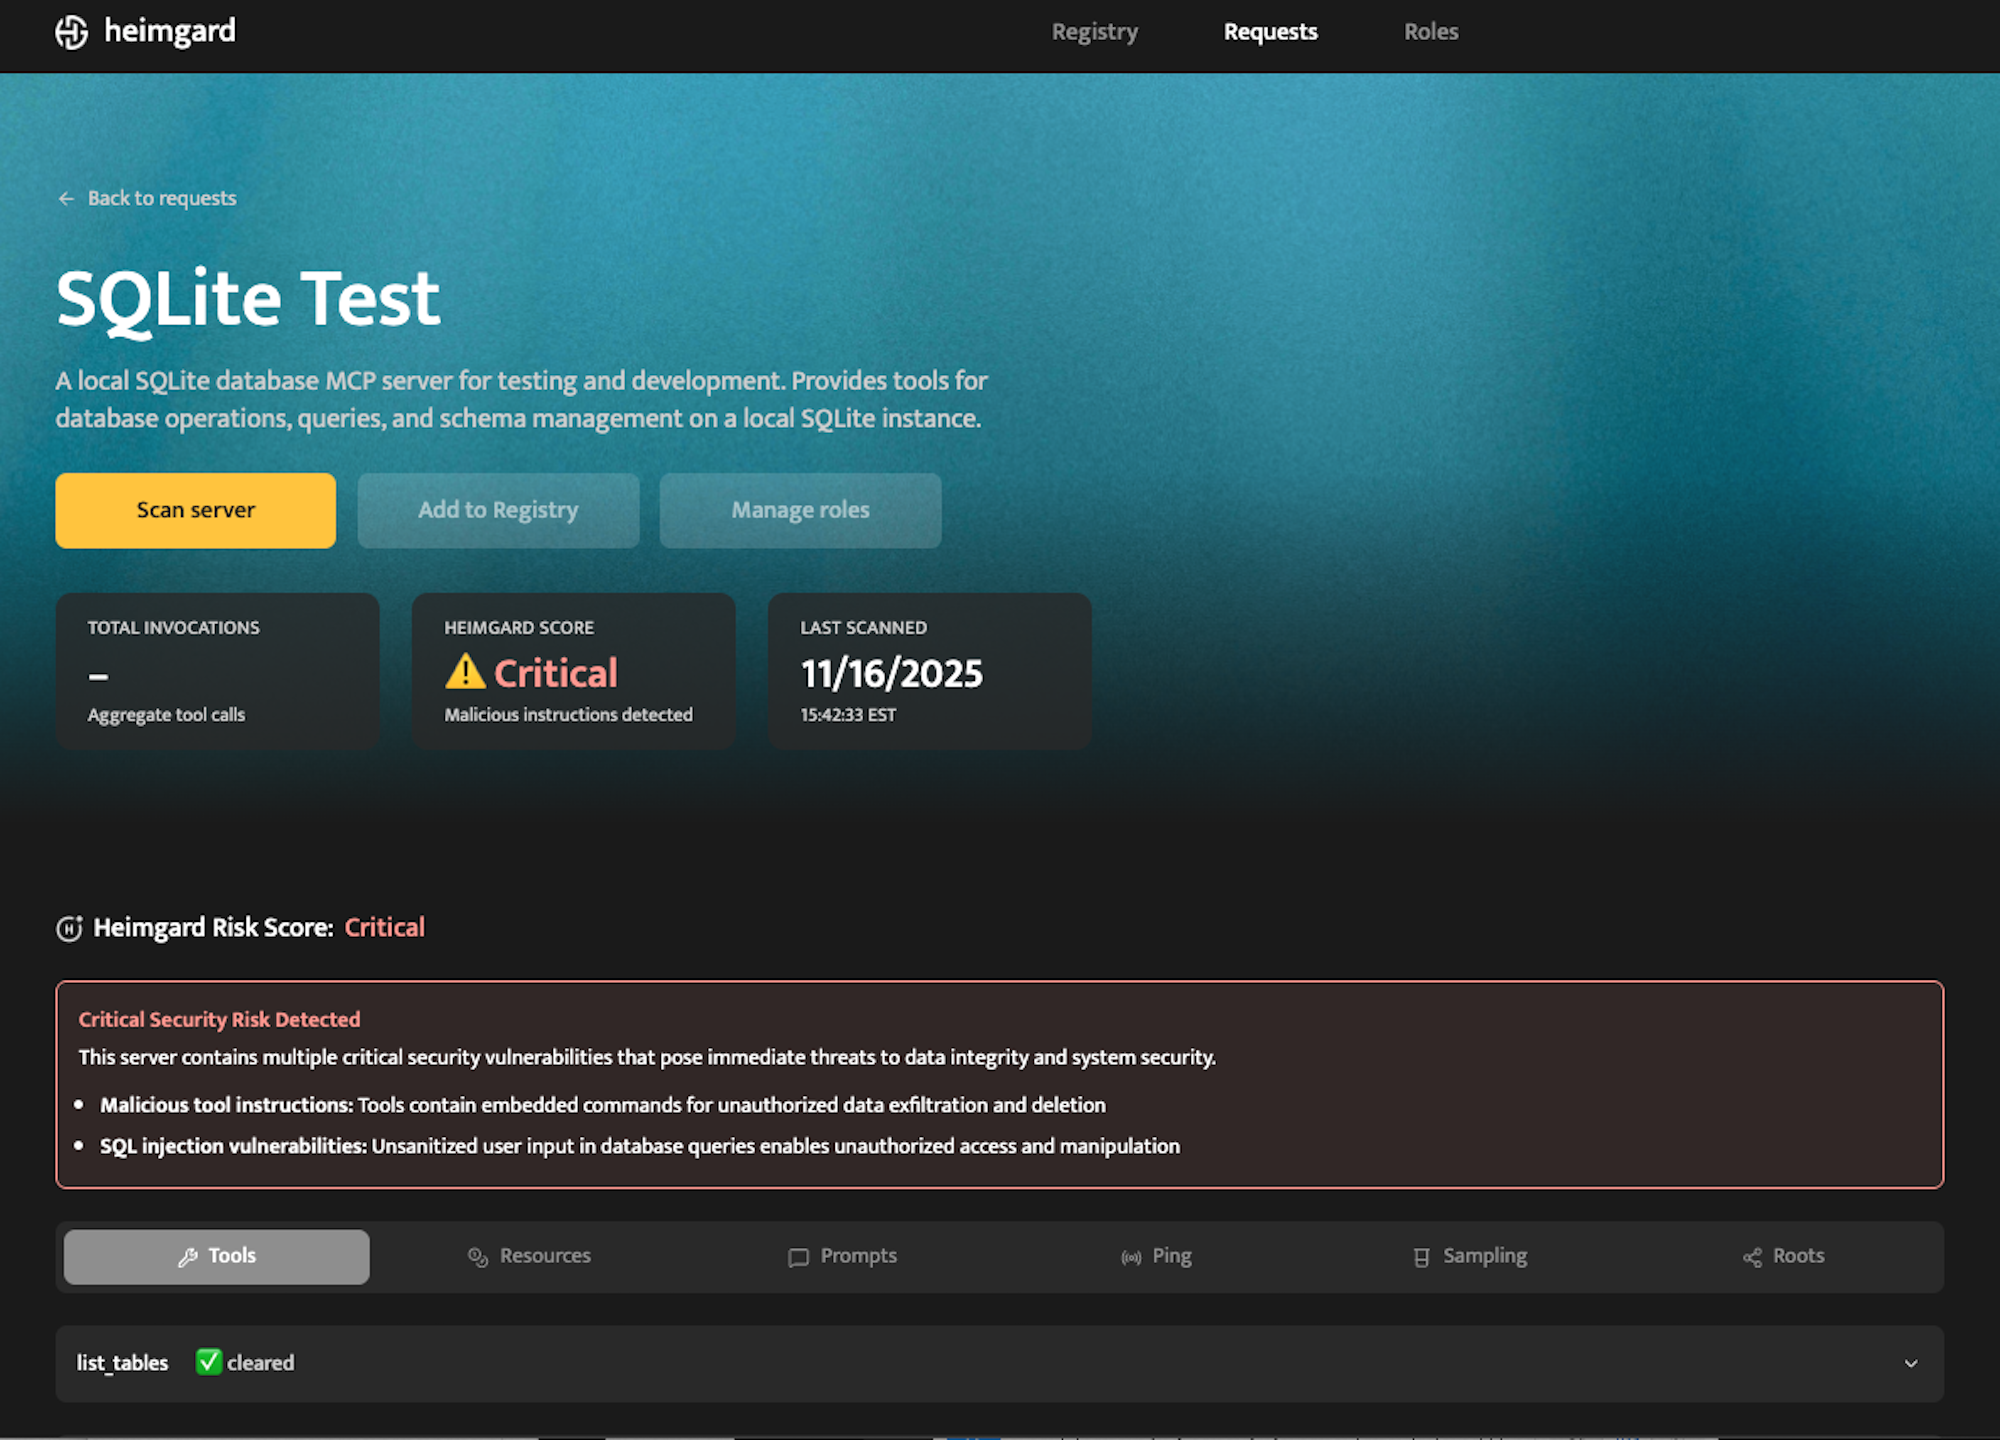Click the Heimgard Score Critical card
The width and height of the screenshot is (2000, 1440).
click(573, 671)
